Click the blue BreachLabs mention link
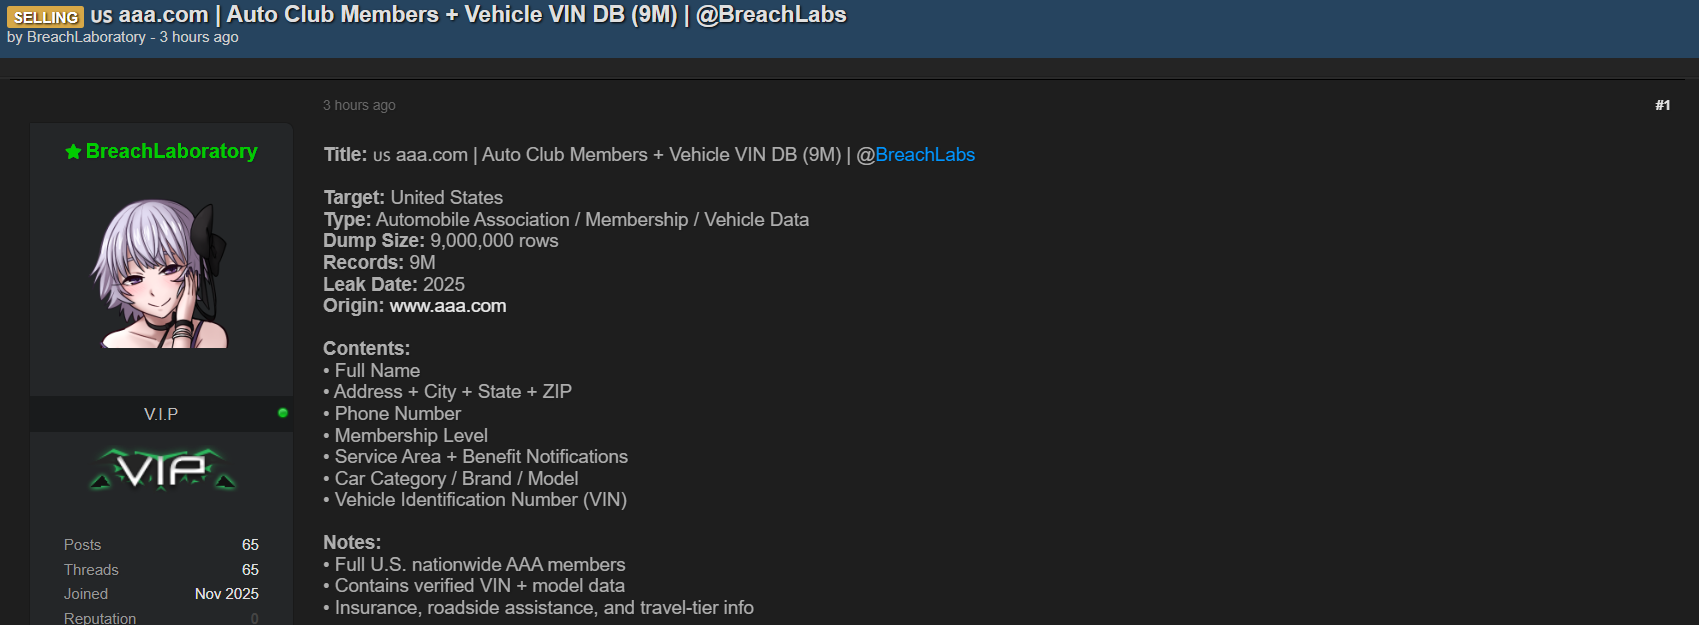Viewport: 1699px width, 625px height. pyautogui.click(x=924, y=155)
